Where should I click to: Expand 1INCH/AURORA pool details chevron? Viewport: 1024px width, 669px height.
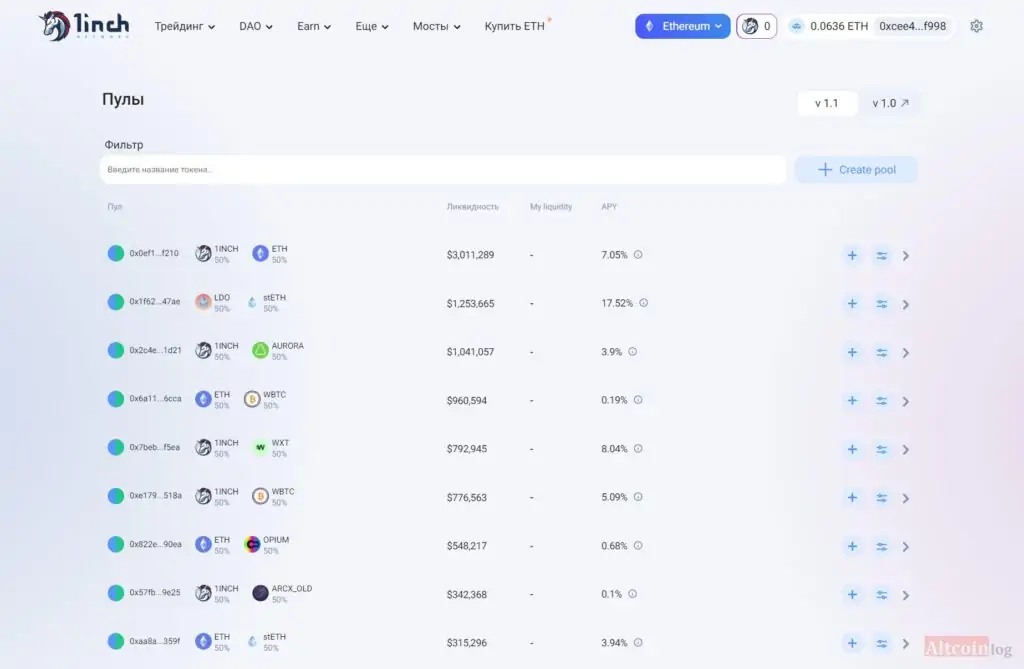(x=906, y=353)
